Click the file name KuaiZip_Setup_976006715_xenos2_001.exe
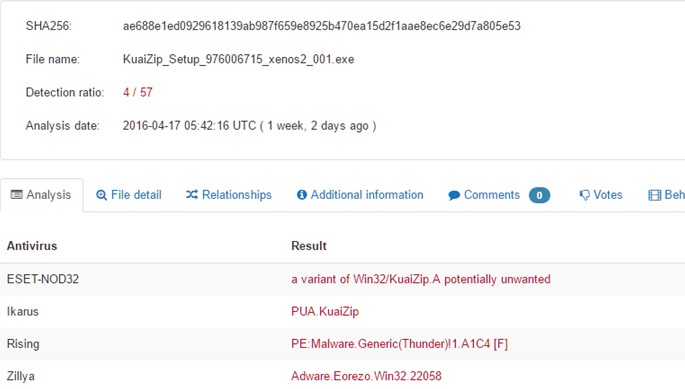Screen dimensions: 685x389 click(239, 59)
